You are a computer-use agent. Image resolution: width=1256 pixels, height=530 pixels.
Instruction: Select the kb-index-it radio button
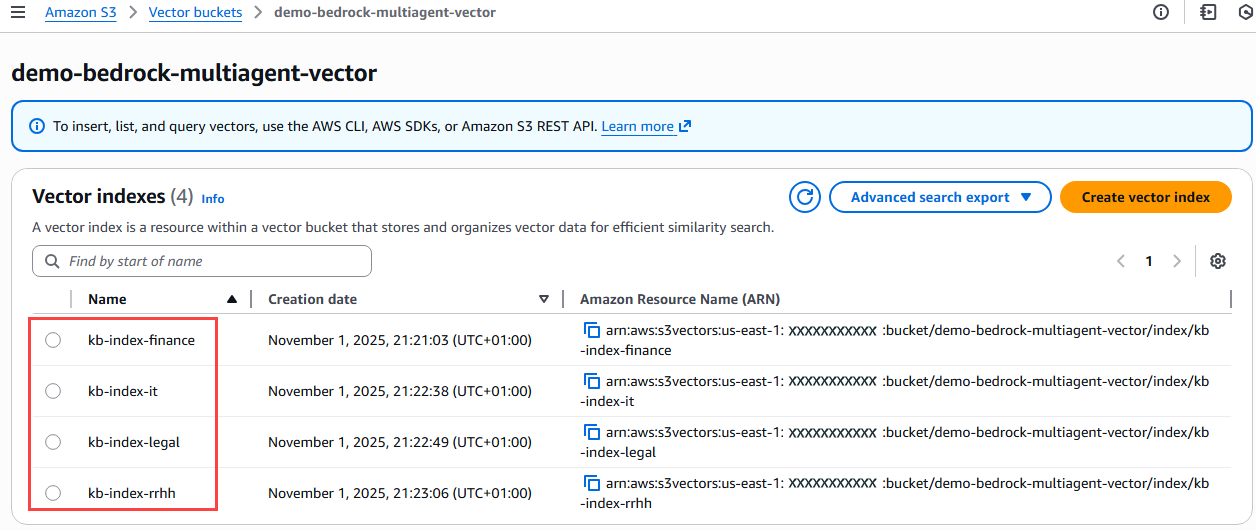tap(53, 391)
